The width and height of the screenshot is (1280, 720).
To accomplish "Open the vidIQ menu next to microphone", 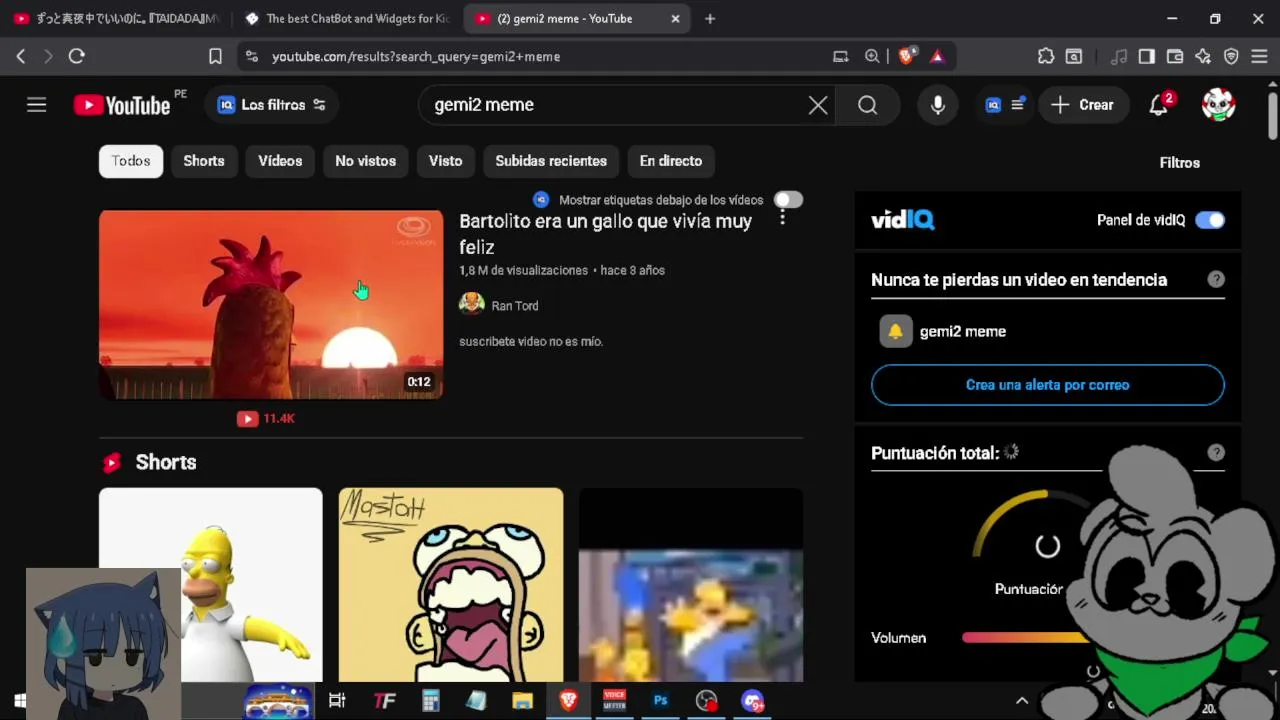I will pyautogui.click(x=1004, y=105).
